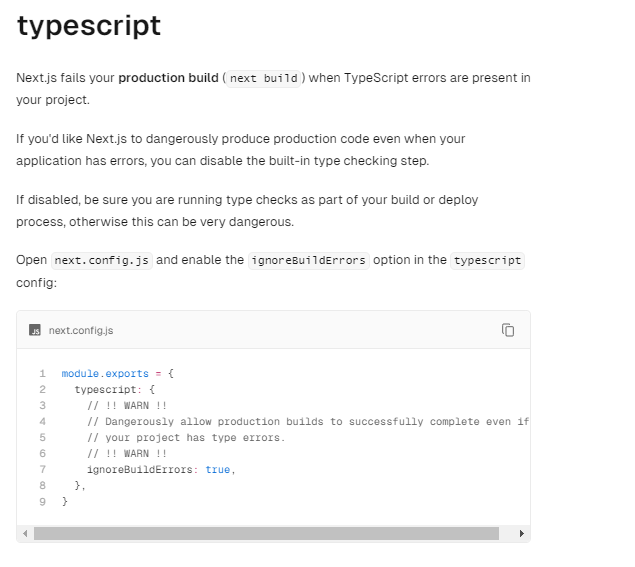635x567 pixels.
Task: Click the '// !! WARN !!' comment on line 3
Action: pyautogui.click(x=127, y=405)
